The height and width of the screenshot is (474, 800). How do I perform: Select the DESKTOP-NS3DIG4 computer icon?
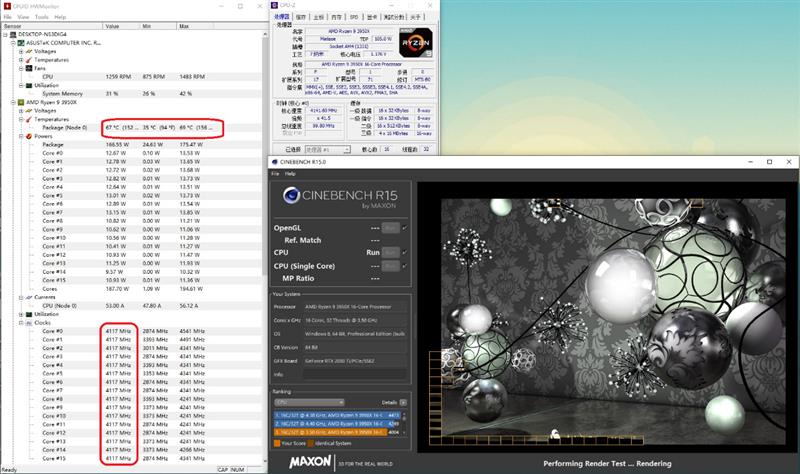pyautogui.click(x=13, y=34)
